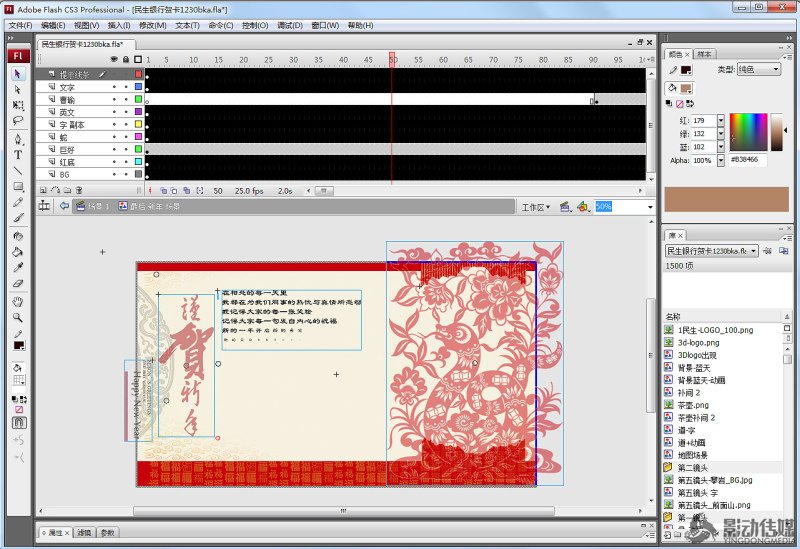Screen dimensions: 800x549
Task: Toggle lock dot of 英文 layer
Action: 126,112
